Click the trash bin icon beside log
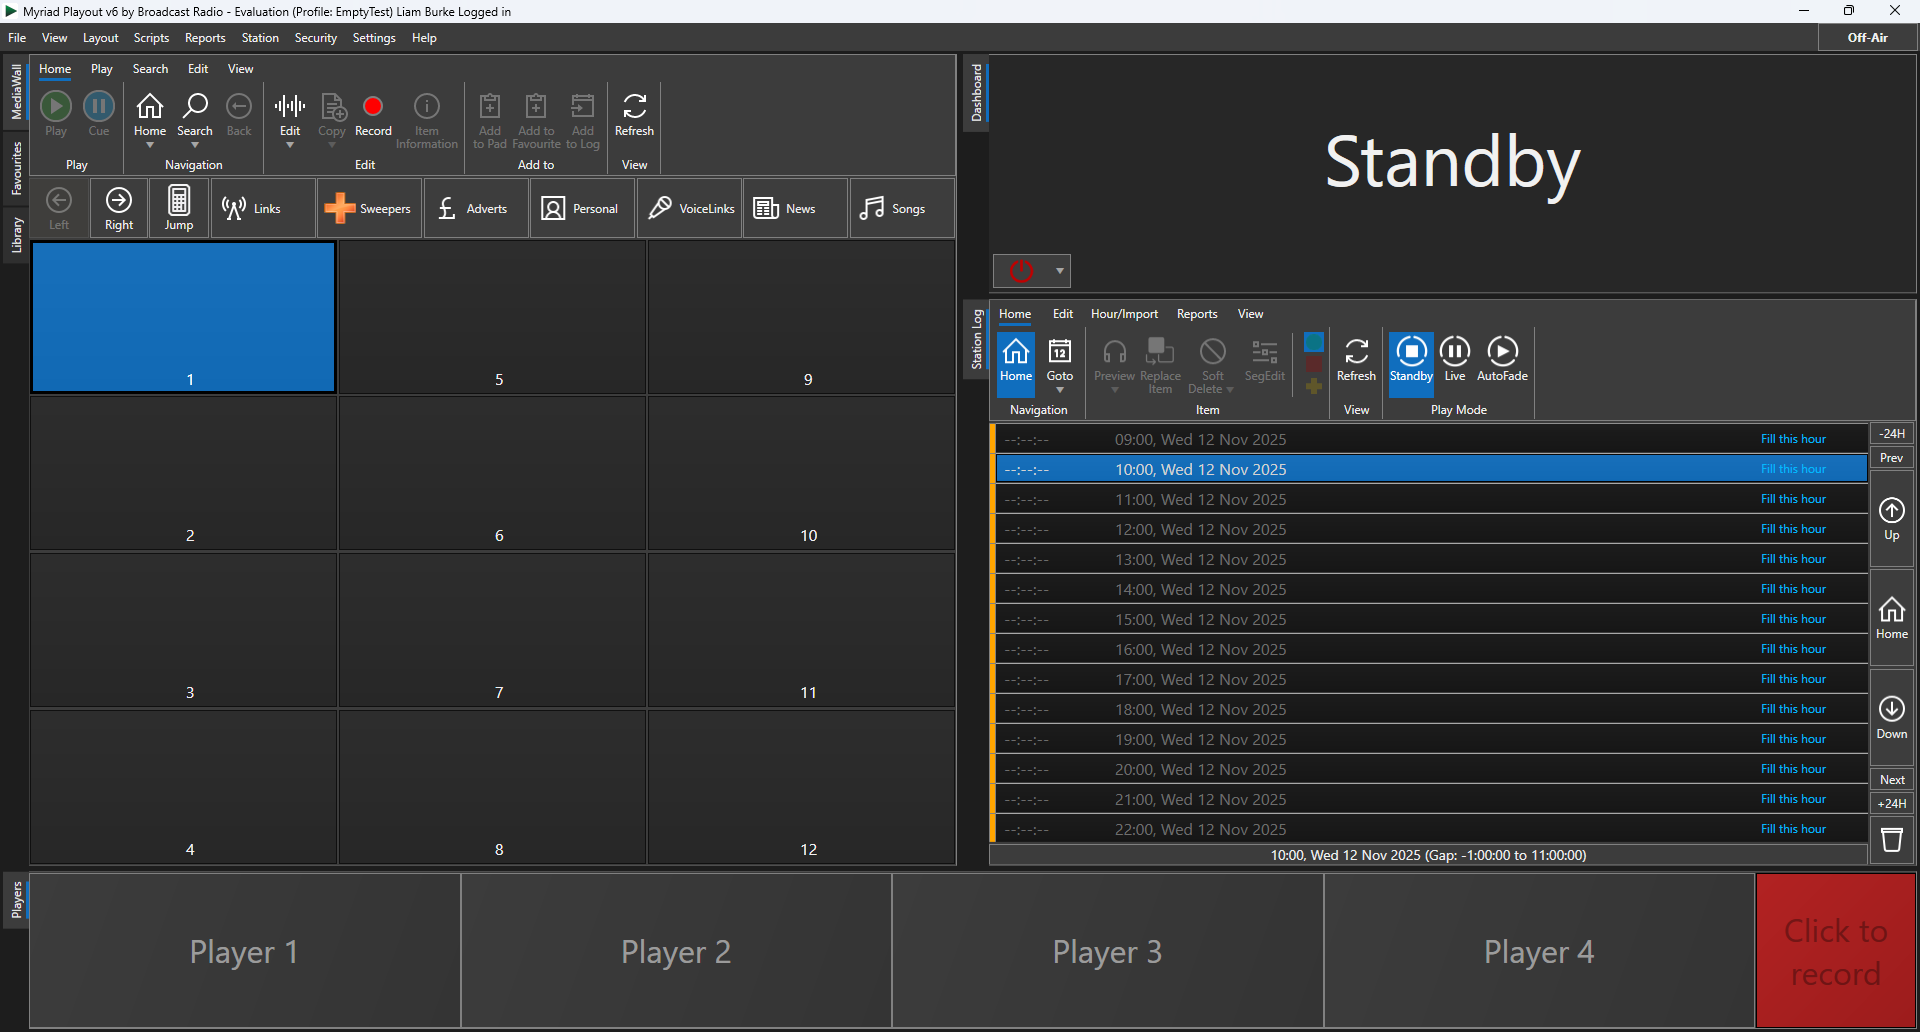 click(x=1891, y=839)
